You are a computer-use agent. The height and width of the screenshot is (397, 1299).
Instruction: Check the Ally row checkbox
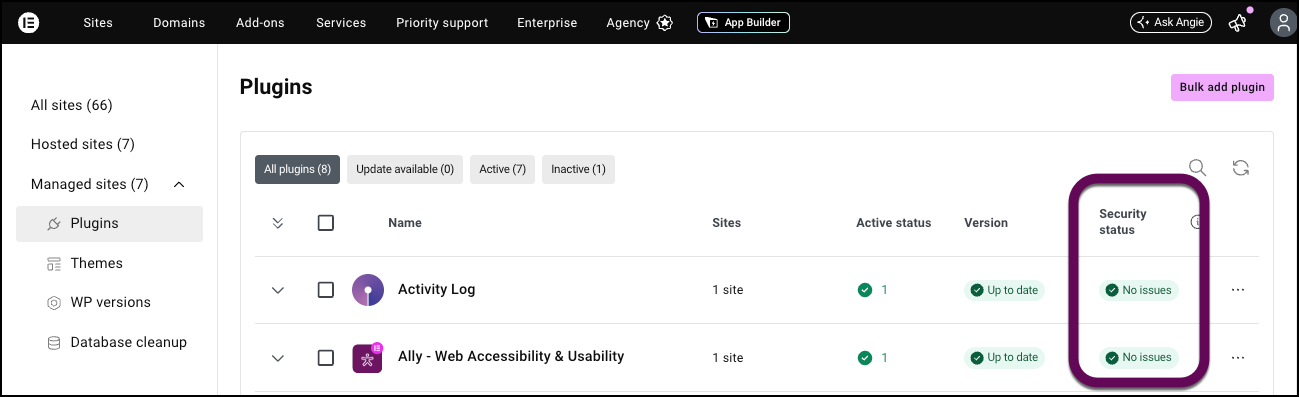(326, 357)
